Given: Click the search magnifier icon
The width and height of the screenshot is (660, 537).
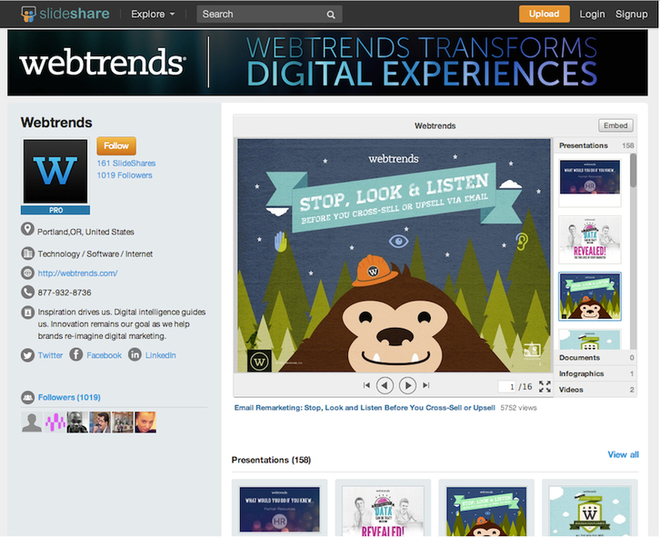Looking at the screenshot, I should coord(331,14).
